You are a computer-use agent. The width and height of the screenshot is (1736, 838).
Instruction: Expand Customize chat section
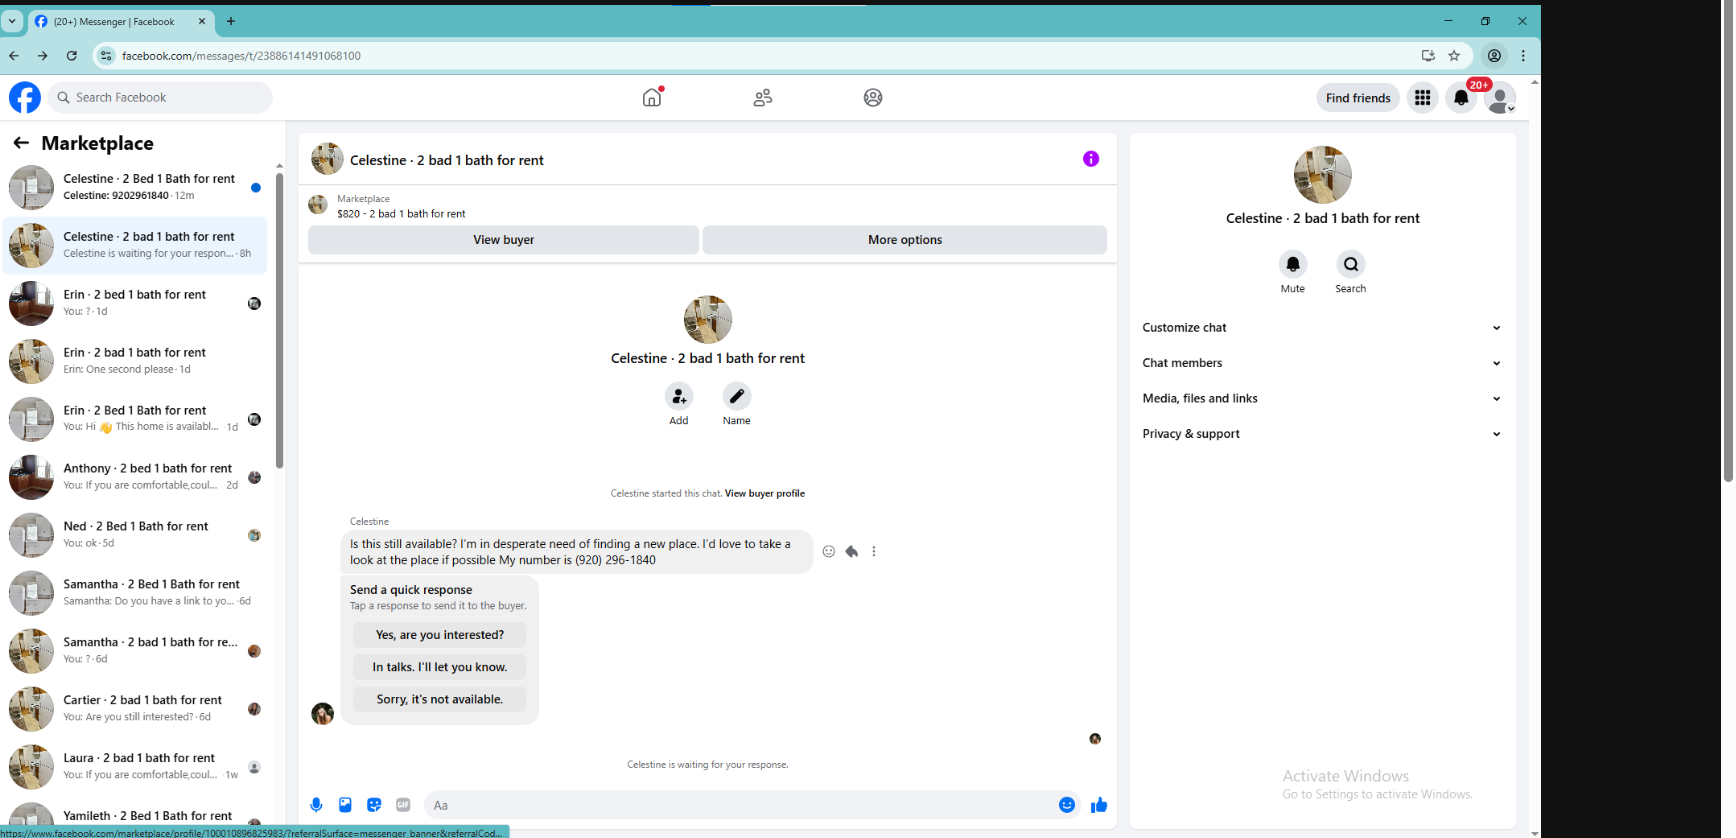pos(1322,328)
